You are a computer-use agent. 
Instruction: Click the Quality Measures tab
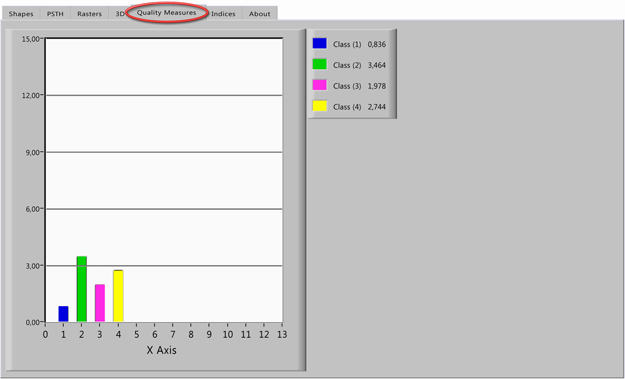coord(167,13)
